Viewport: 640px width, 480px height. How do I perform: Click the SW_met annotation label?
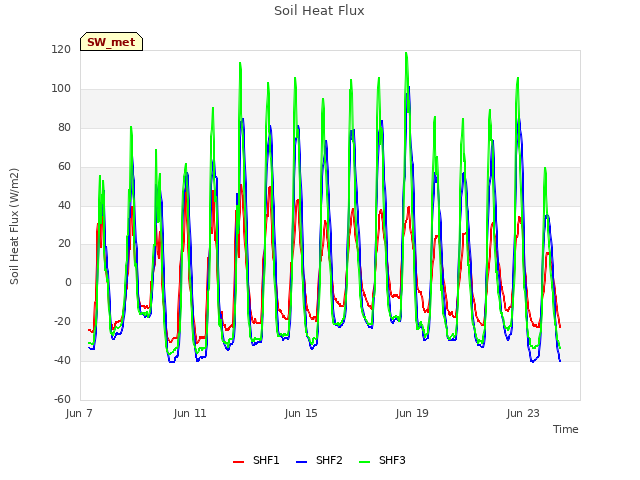coord(111,42)
